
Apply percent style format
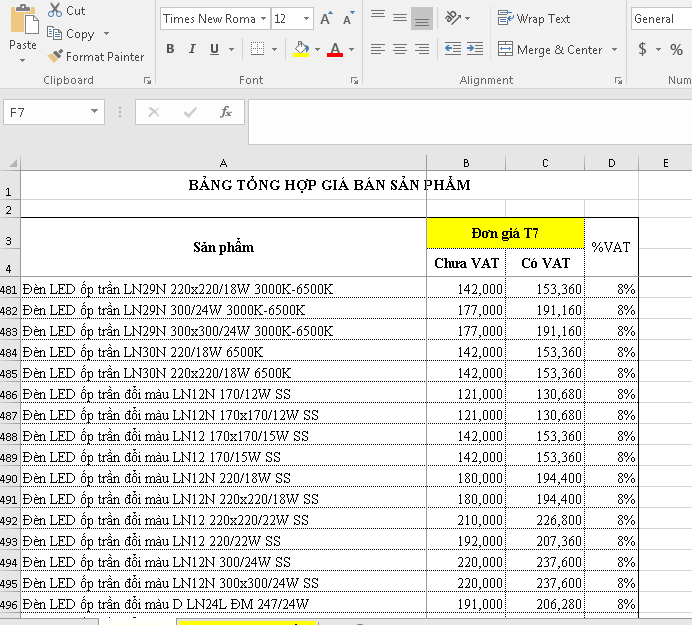point(676,49)
